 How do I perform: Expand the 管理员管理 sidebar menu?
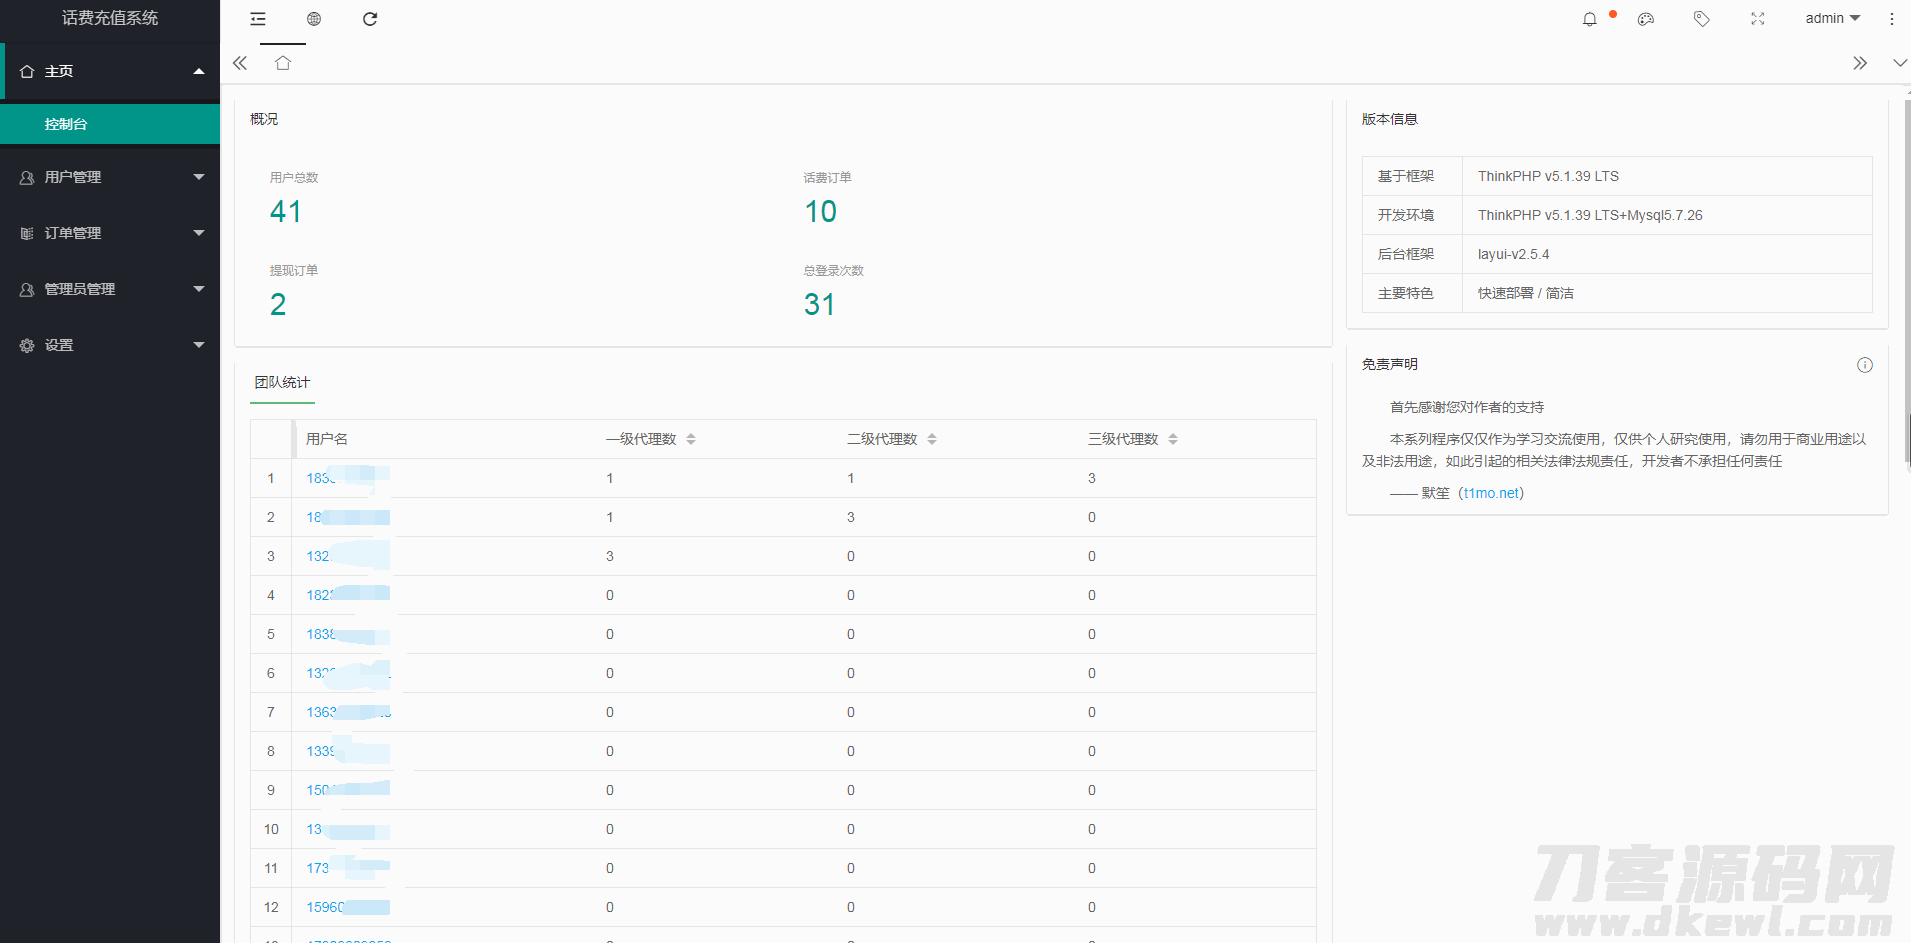(x=110, y=289)
